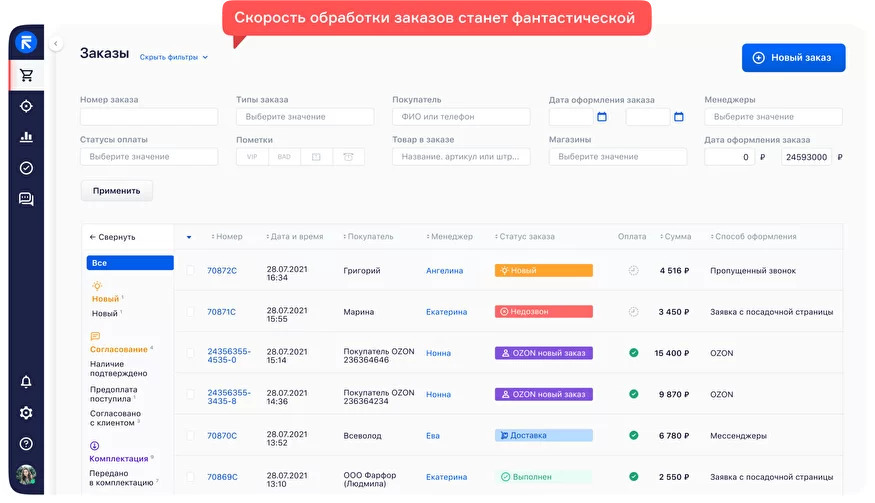The image size is (875, 503).
Task: Click payment clock icon for order 70871C
Action: click(x=633, y=312)
